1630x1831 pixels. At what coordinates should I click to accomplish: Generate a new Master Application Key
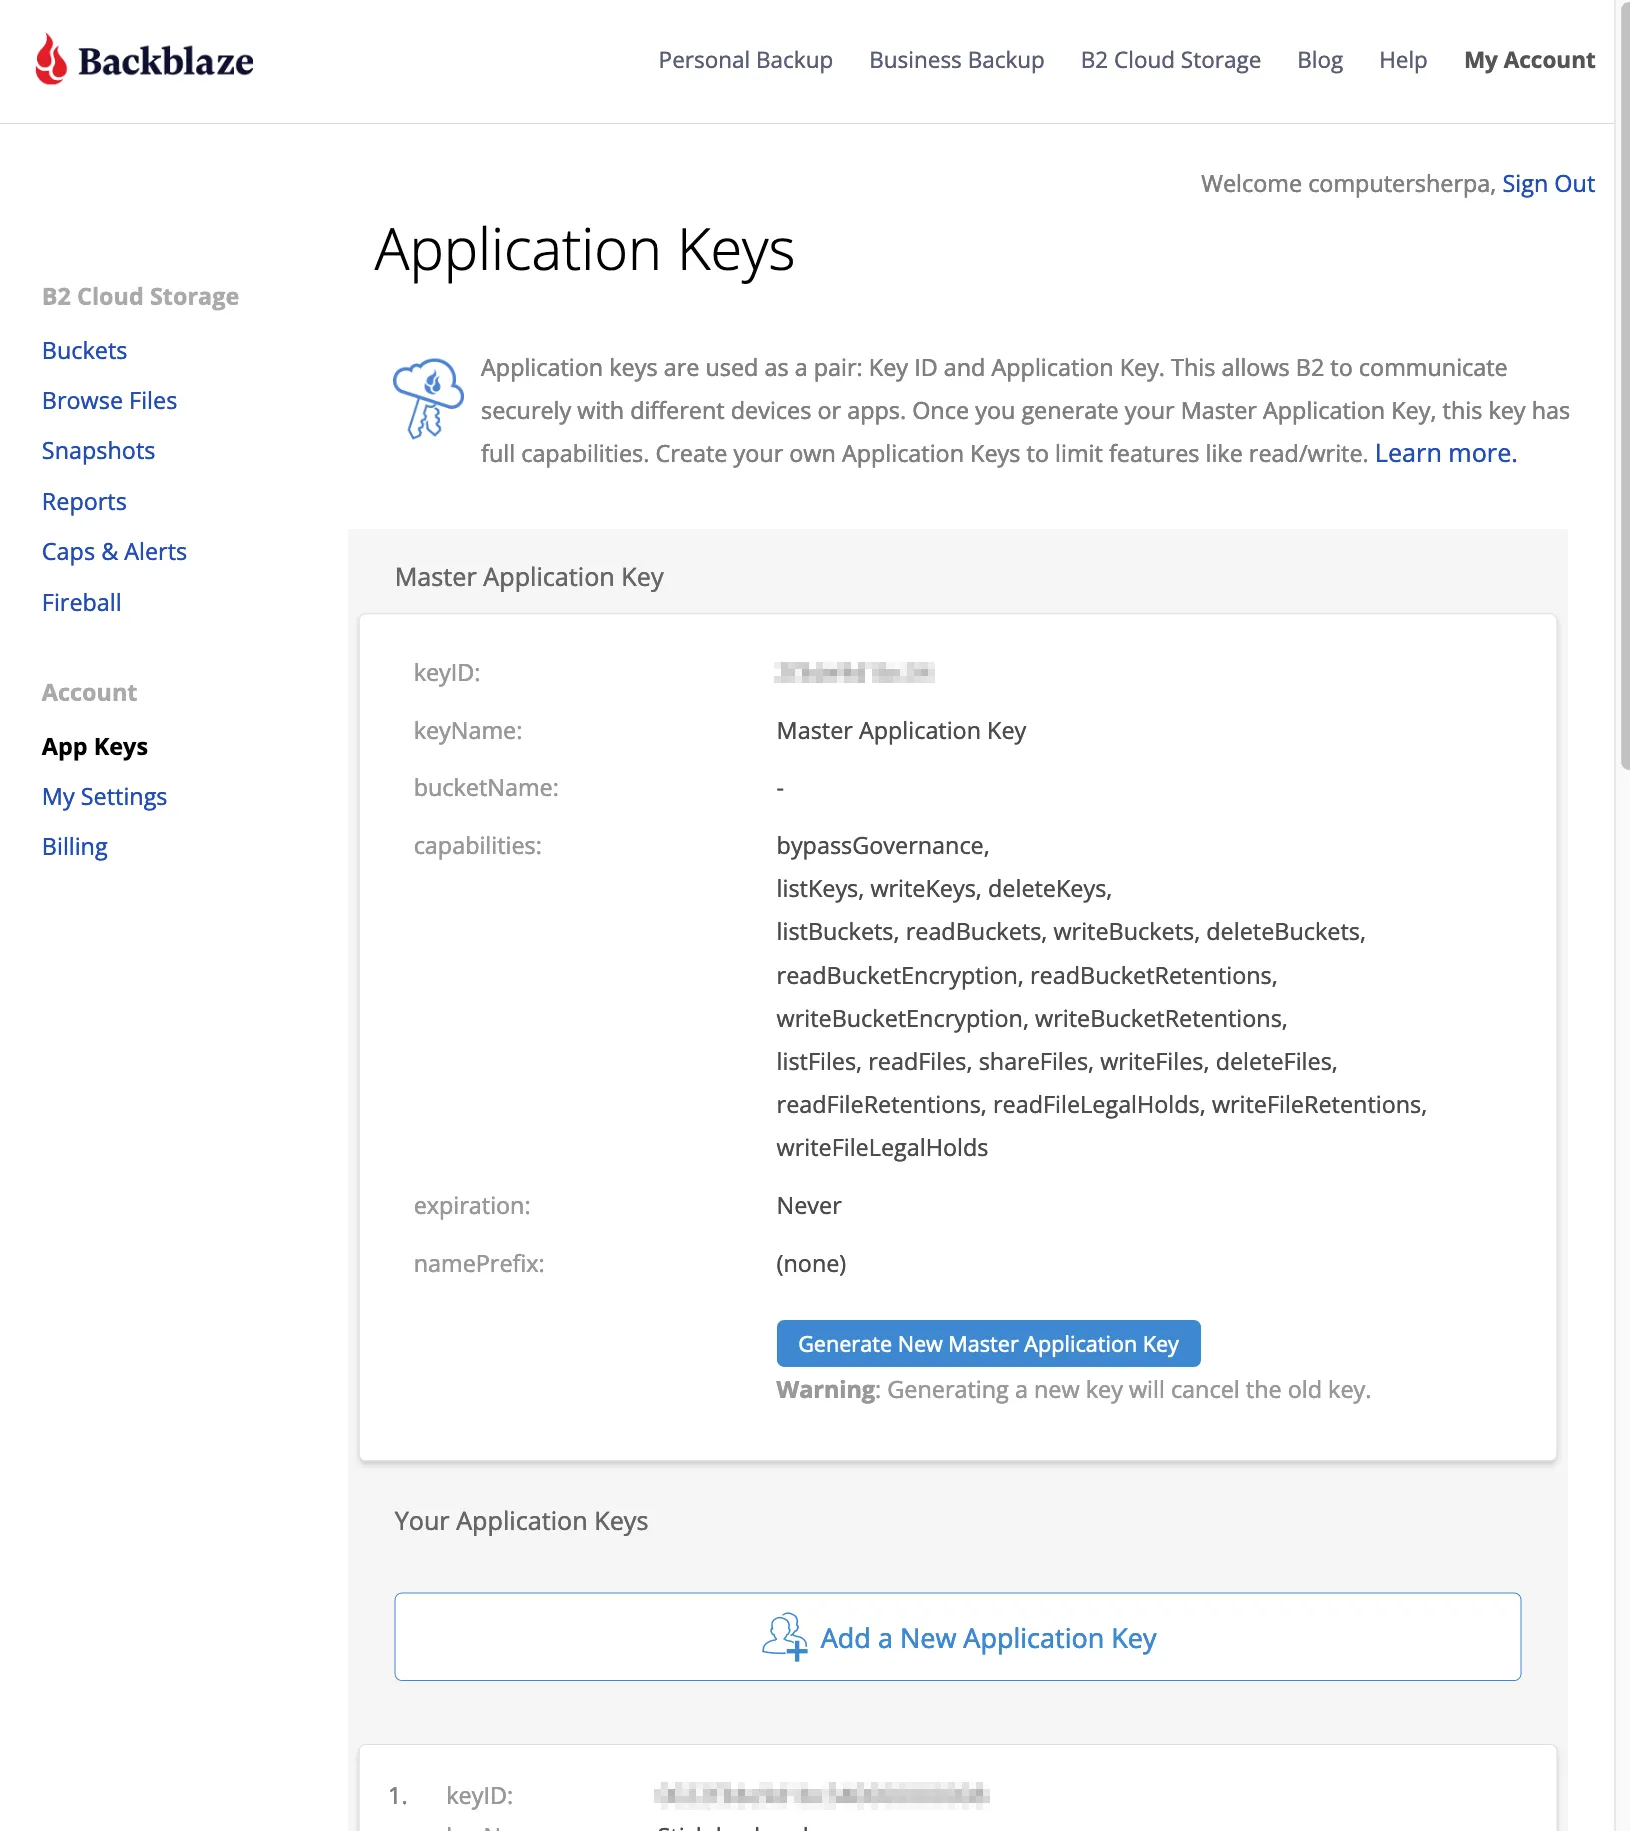coord(988,1343)
